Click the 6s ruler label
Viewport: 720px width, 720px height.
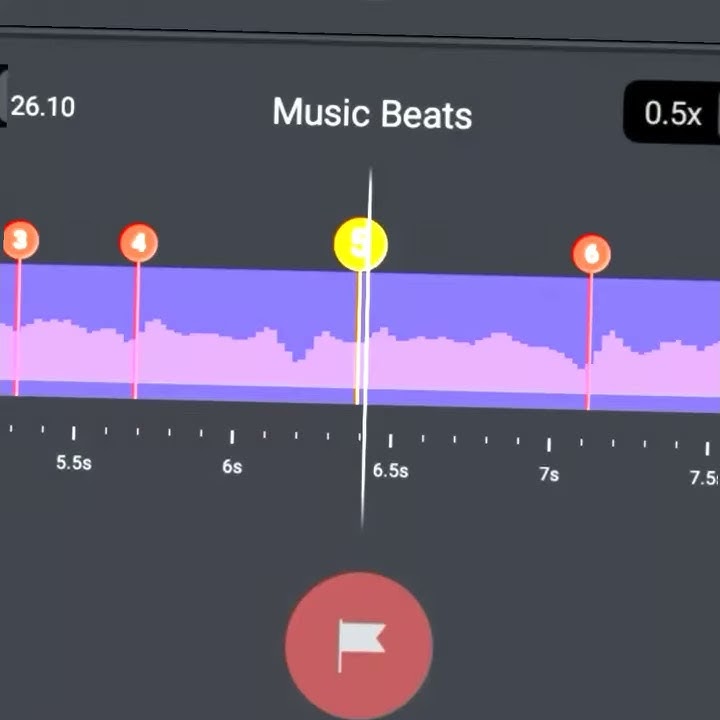[232, 467]
